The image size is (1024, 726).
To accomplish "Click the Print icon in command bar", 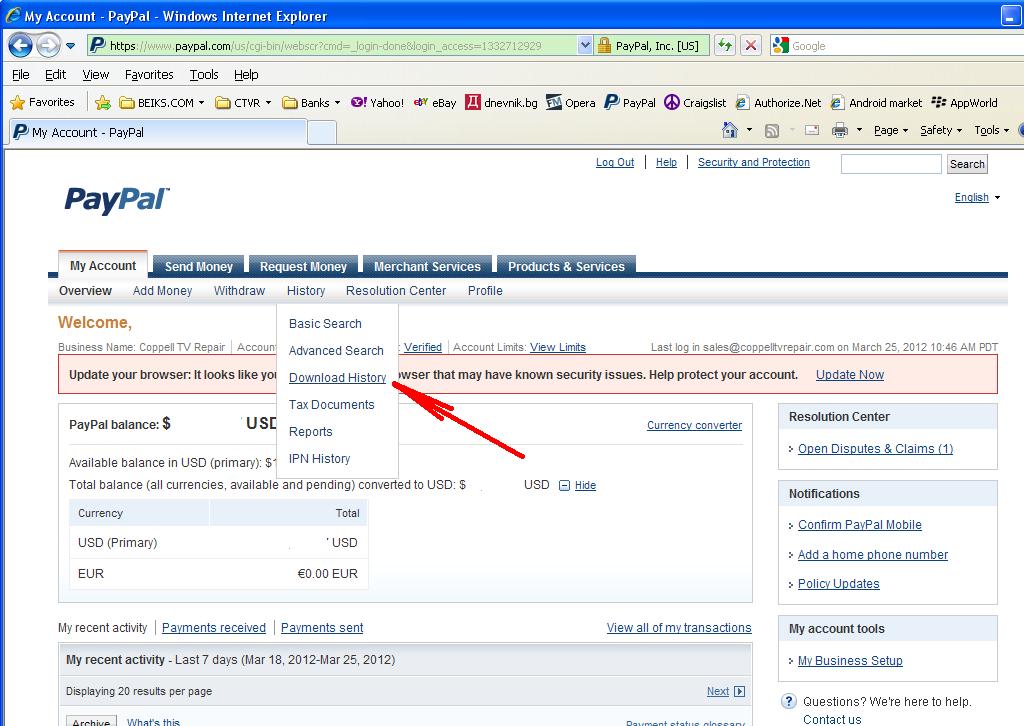I will click(840, 131).
